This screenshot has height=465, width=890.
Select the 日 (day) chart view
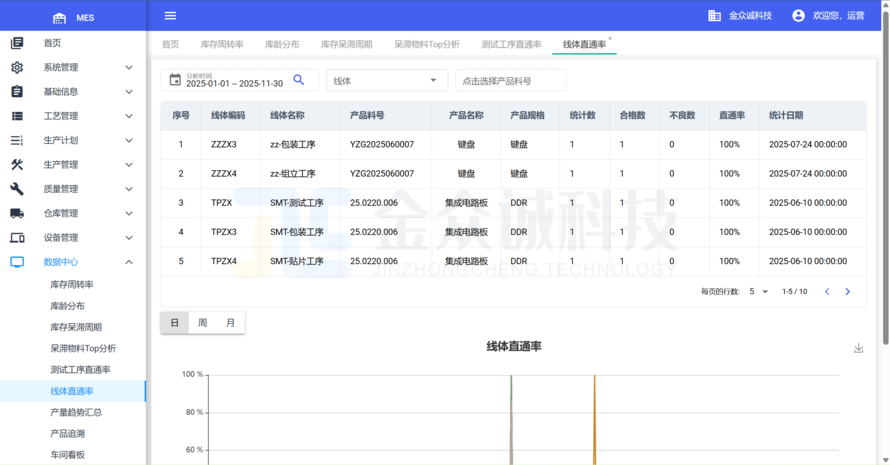coord(175,323)
